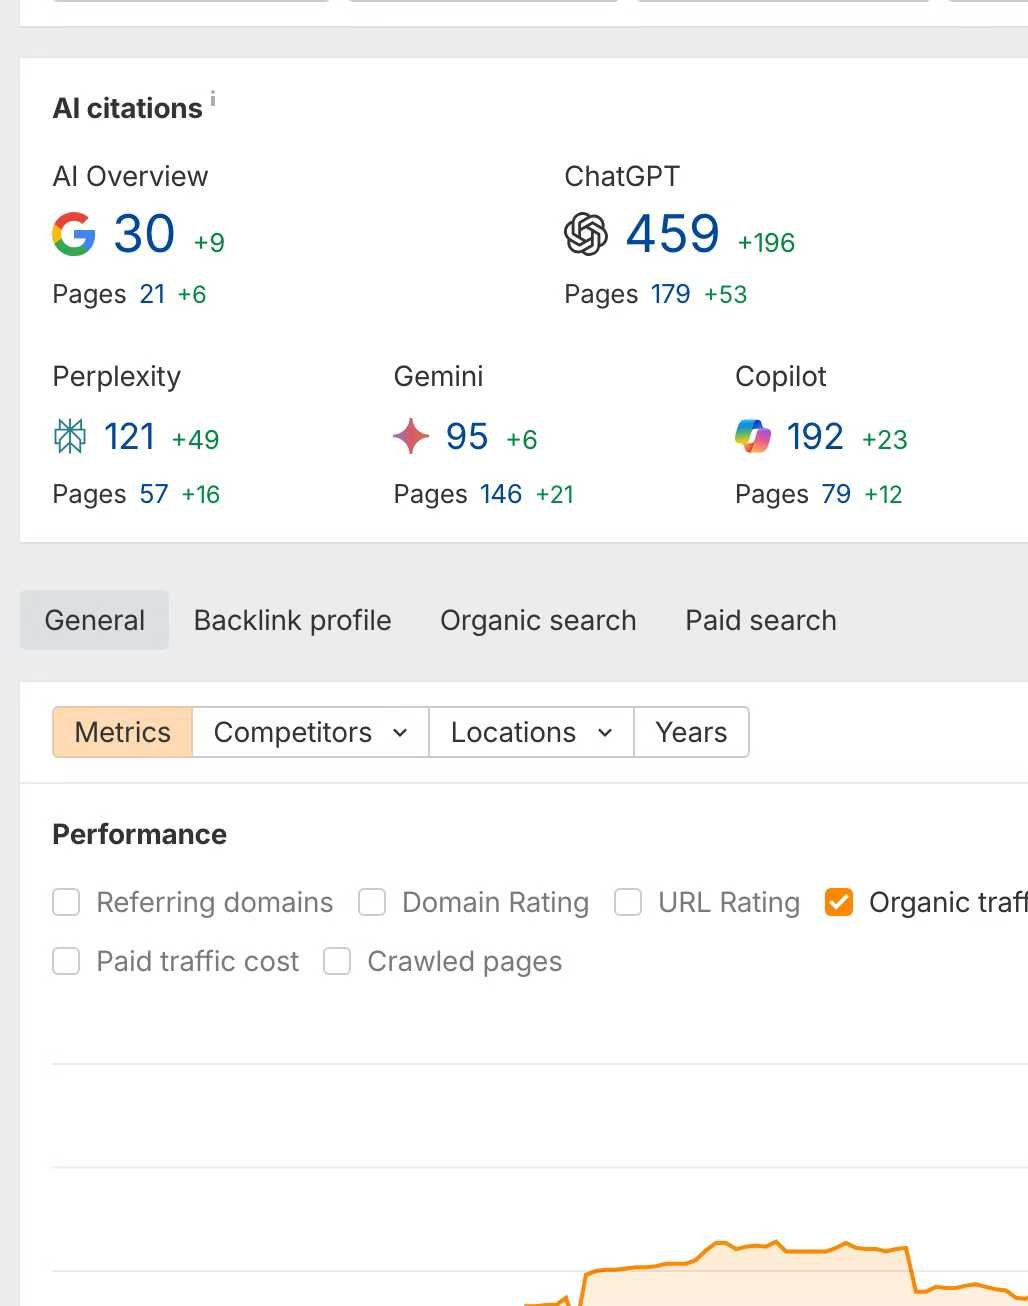Click the Google AI Overview icon
Viewport: 1028px width, 1306px height.
pos(74,235)
